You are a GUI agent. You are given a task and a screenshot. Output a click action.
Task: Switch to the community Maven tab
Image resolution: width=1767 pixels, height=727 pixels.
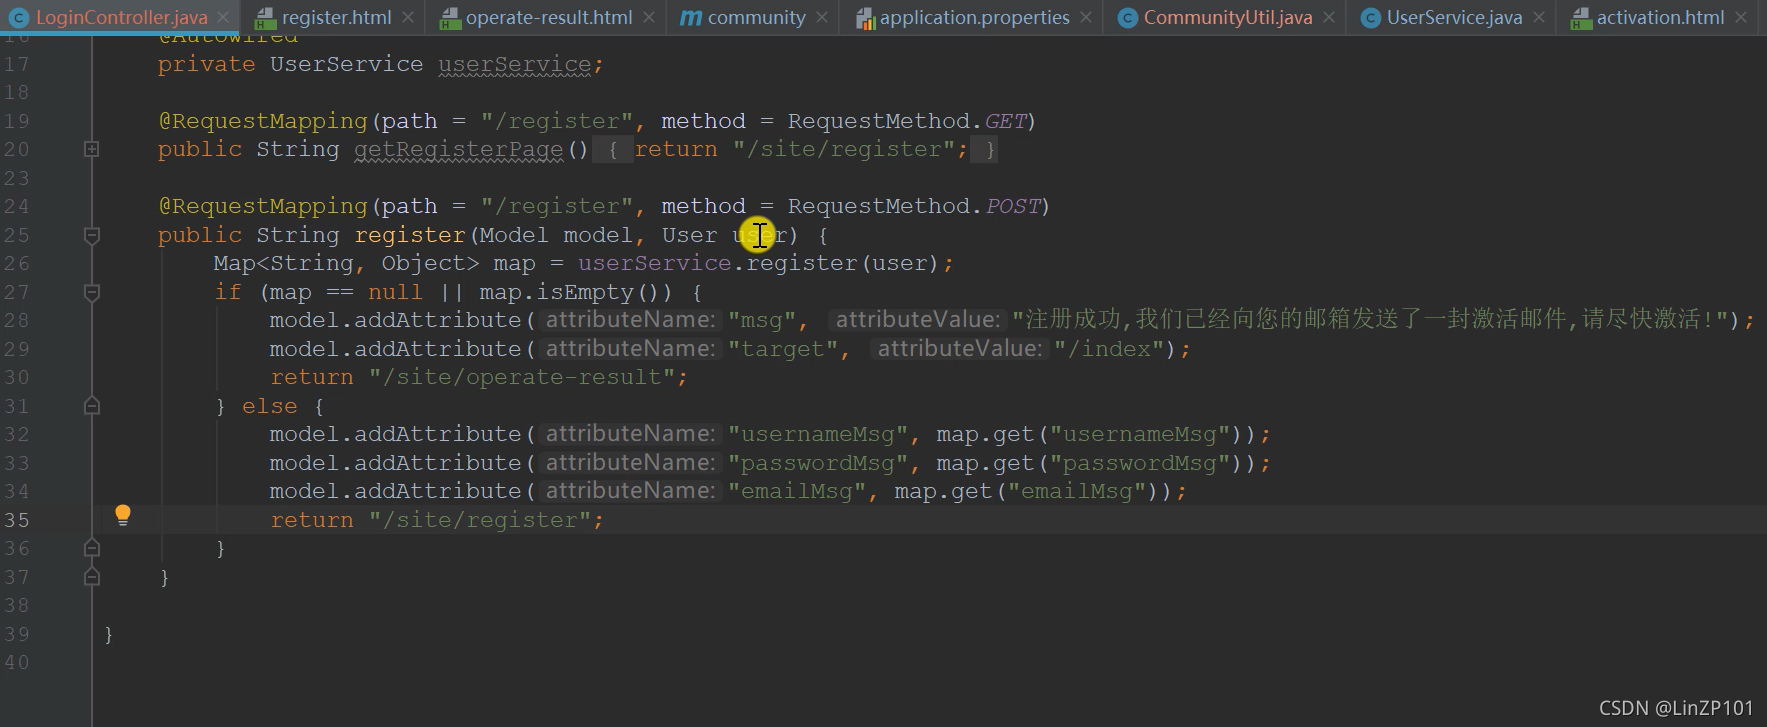756,17
